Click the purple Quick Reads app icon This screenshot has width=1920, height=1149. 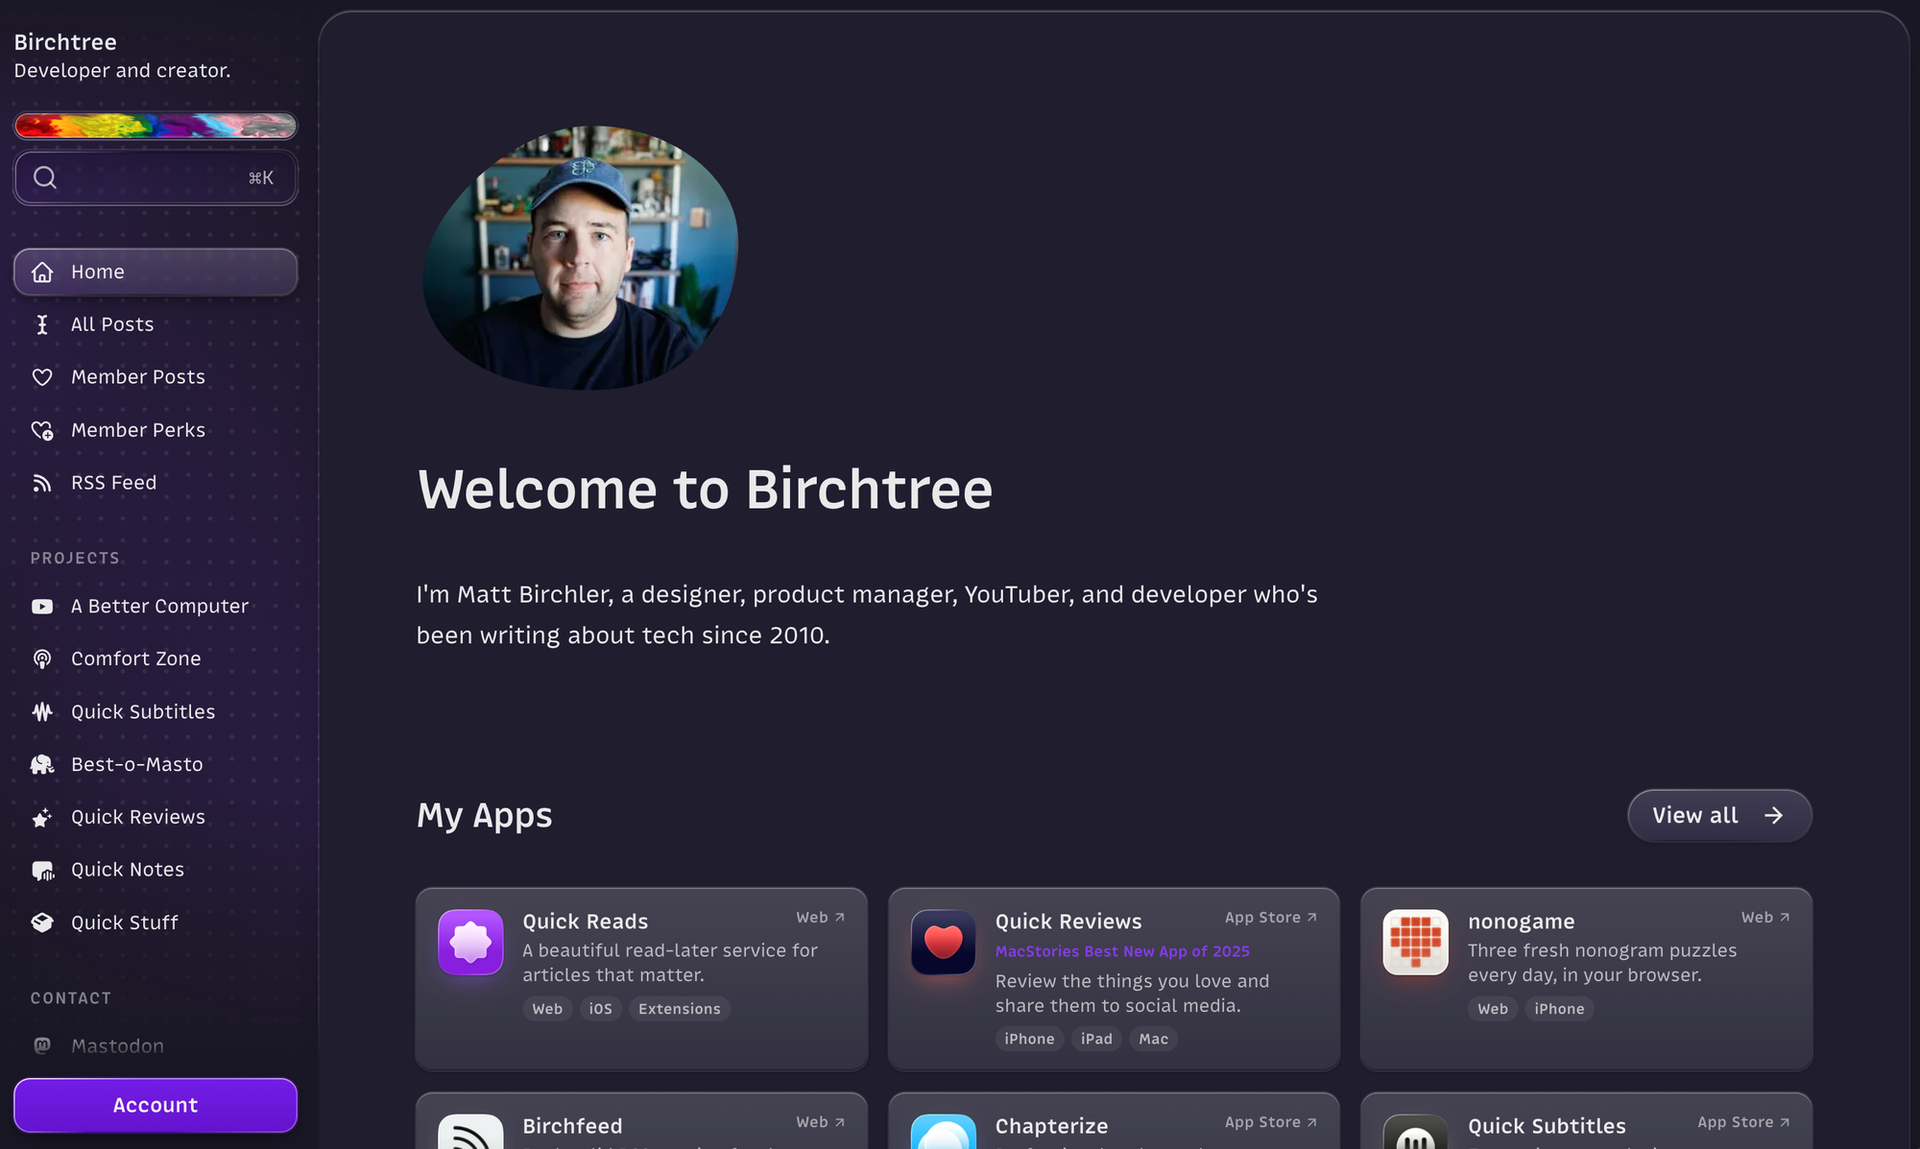click(470, 941)
